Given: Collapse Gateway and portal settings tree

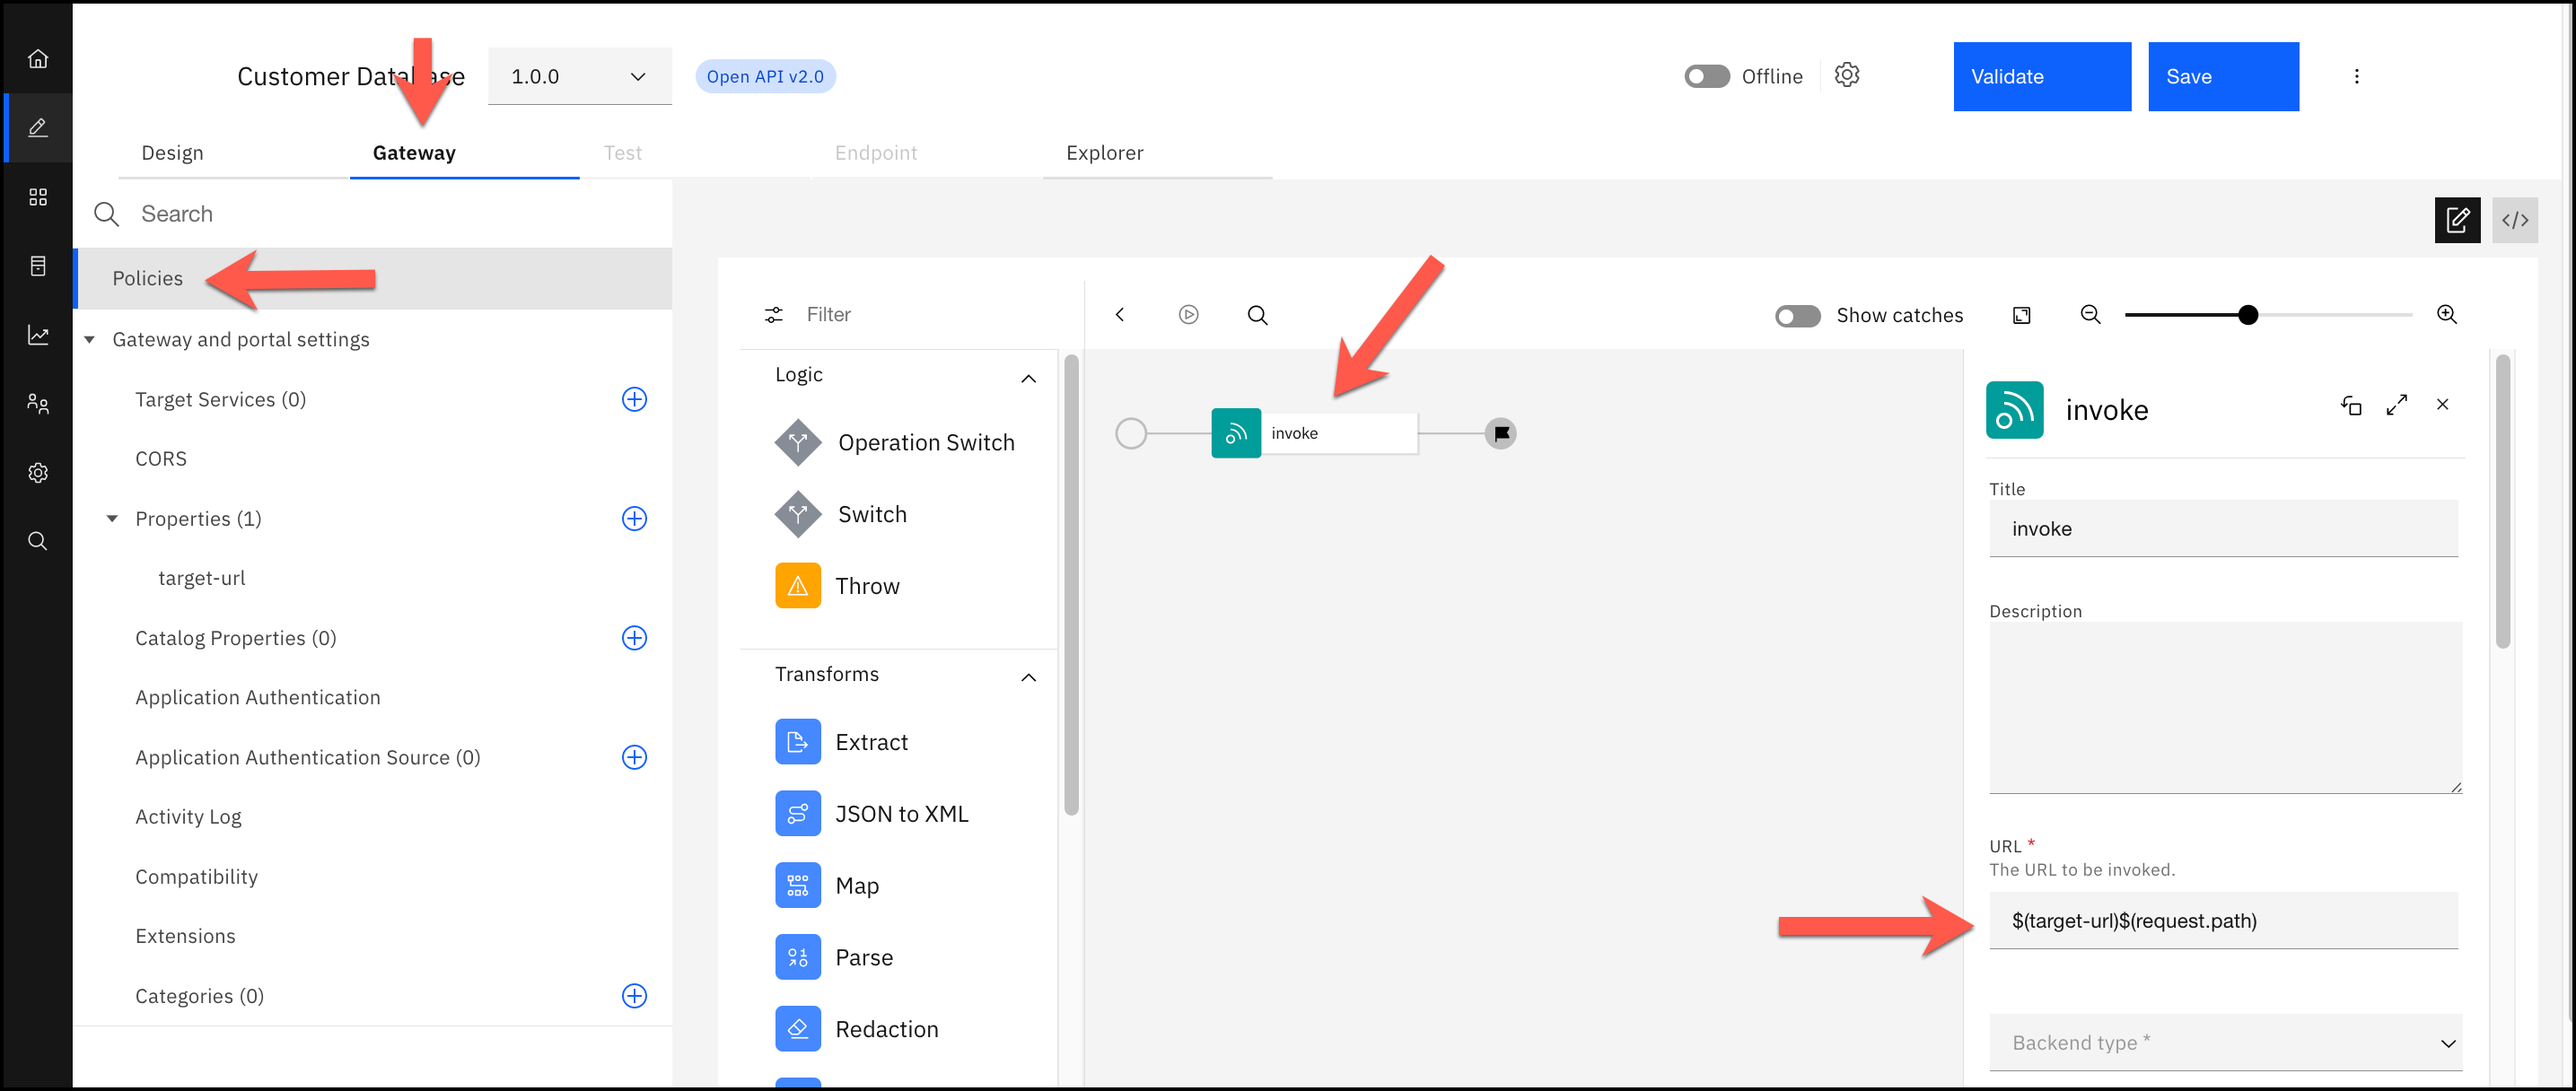Looking at the screenshot, I should [90, 340].
